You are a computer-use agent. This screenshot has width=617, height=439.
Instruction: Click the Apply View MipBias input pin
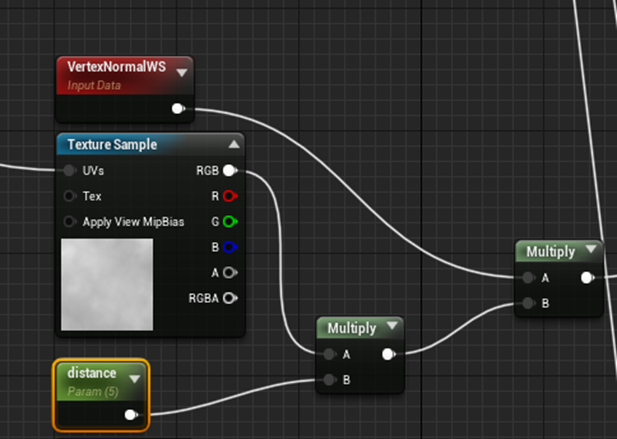click(x=70, y=221)
